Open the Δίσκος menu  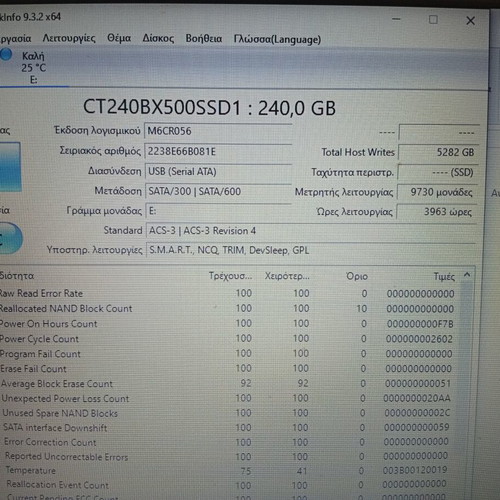[x=158, y=39]
